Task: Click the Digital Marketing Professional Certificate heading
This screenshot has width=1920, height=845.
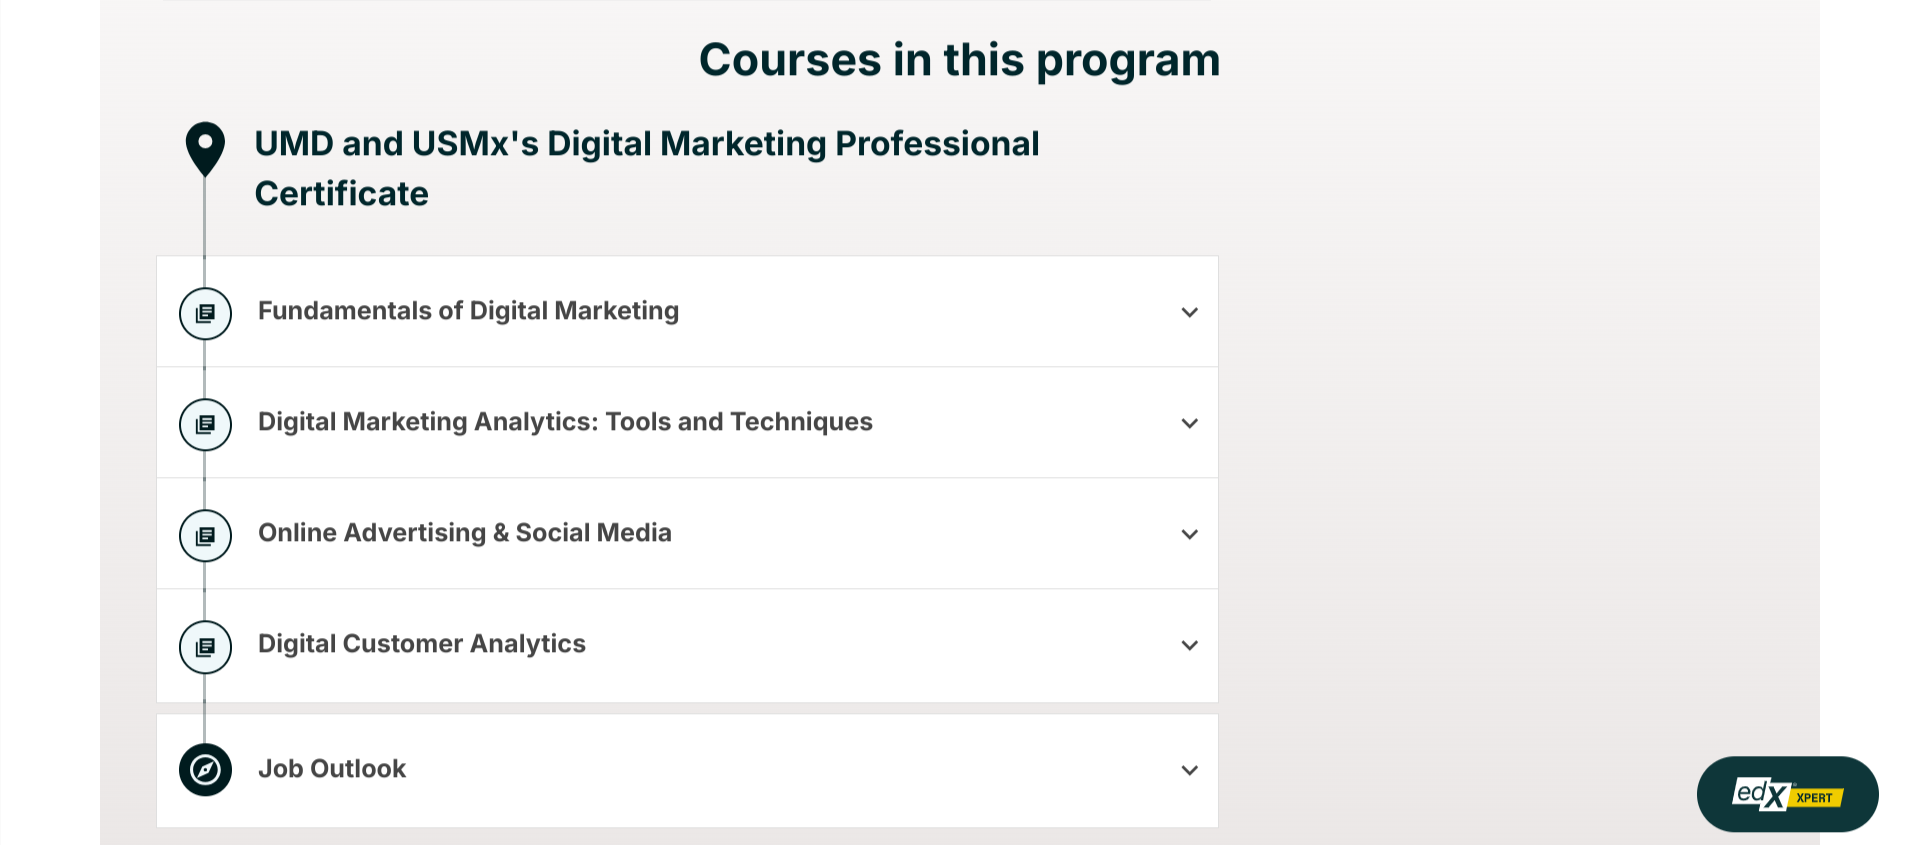Action: [x=646, y=168]
